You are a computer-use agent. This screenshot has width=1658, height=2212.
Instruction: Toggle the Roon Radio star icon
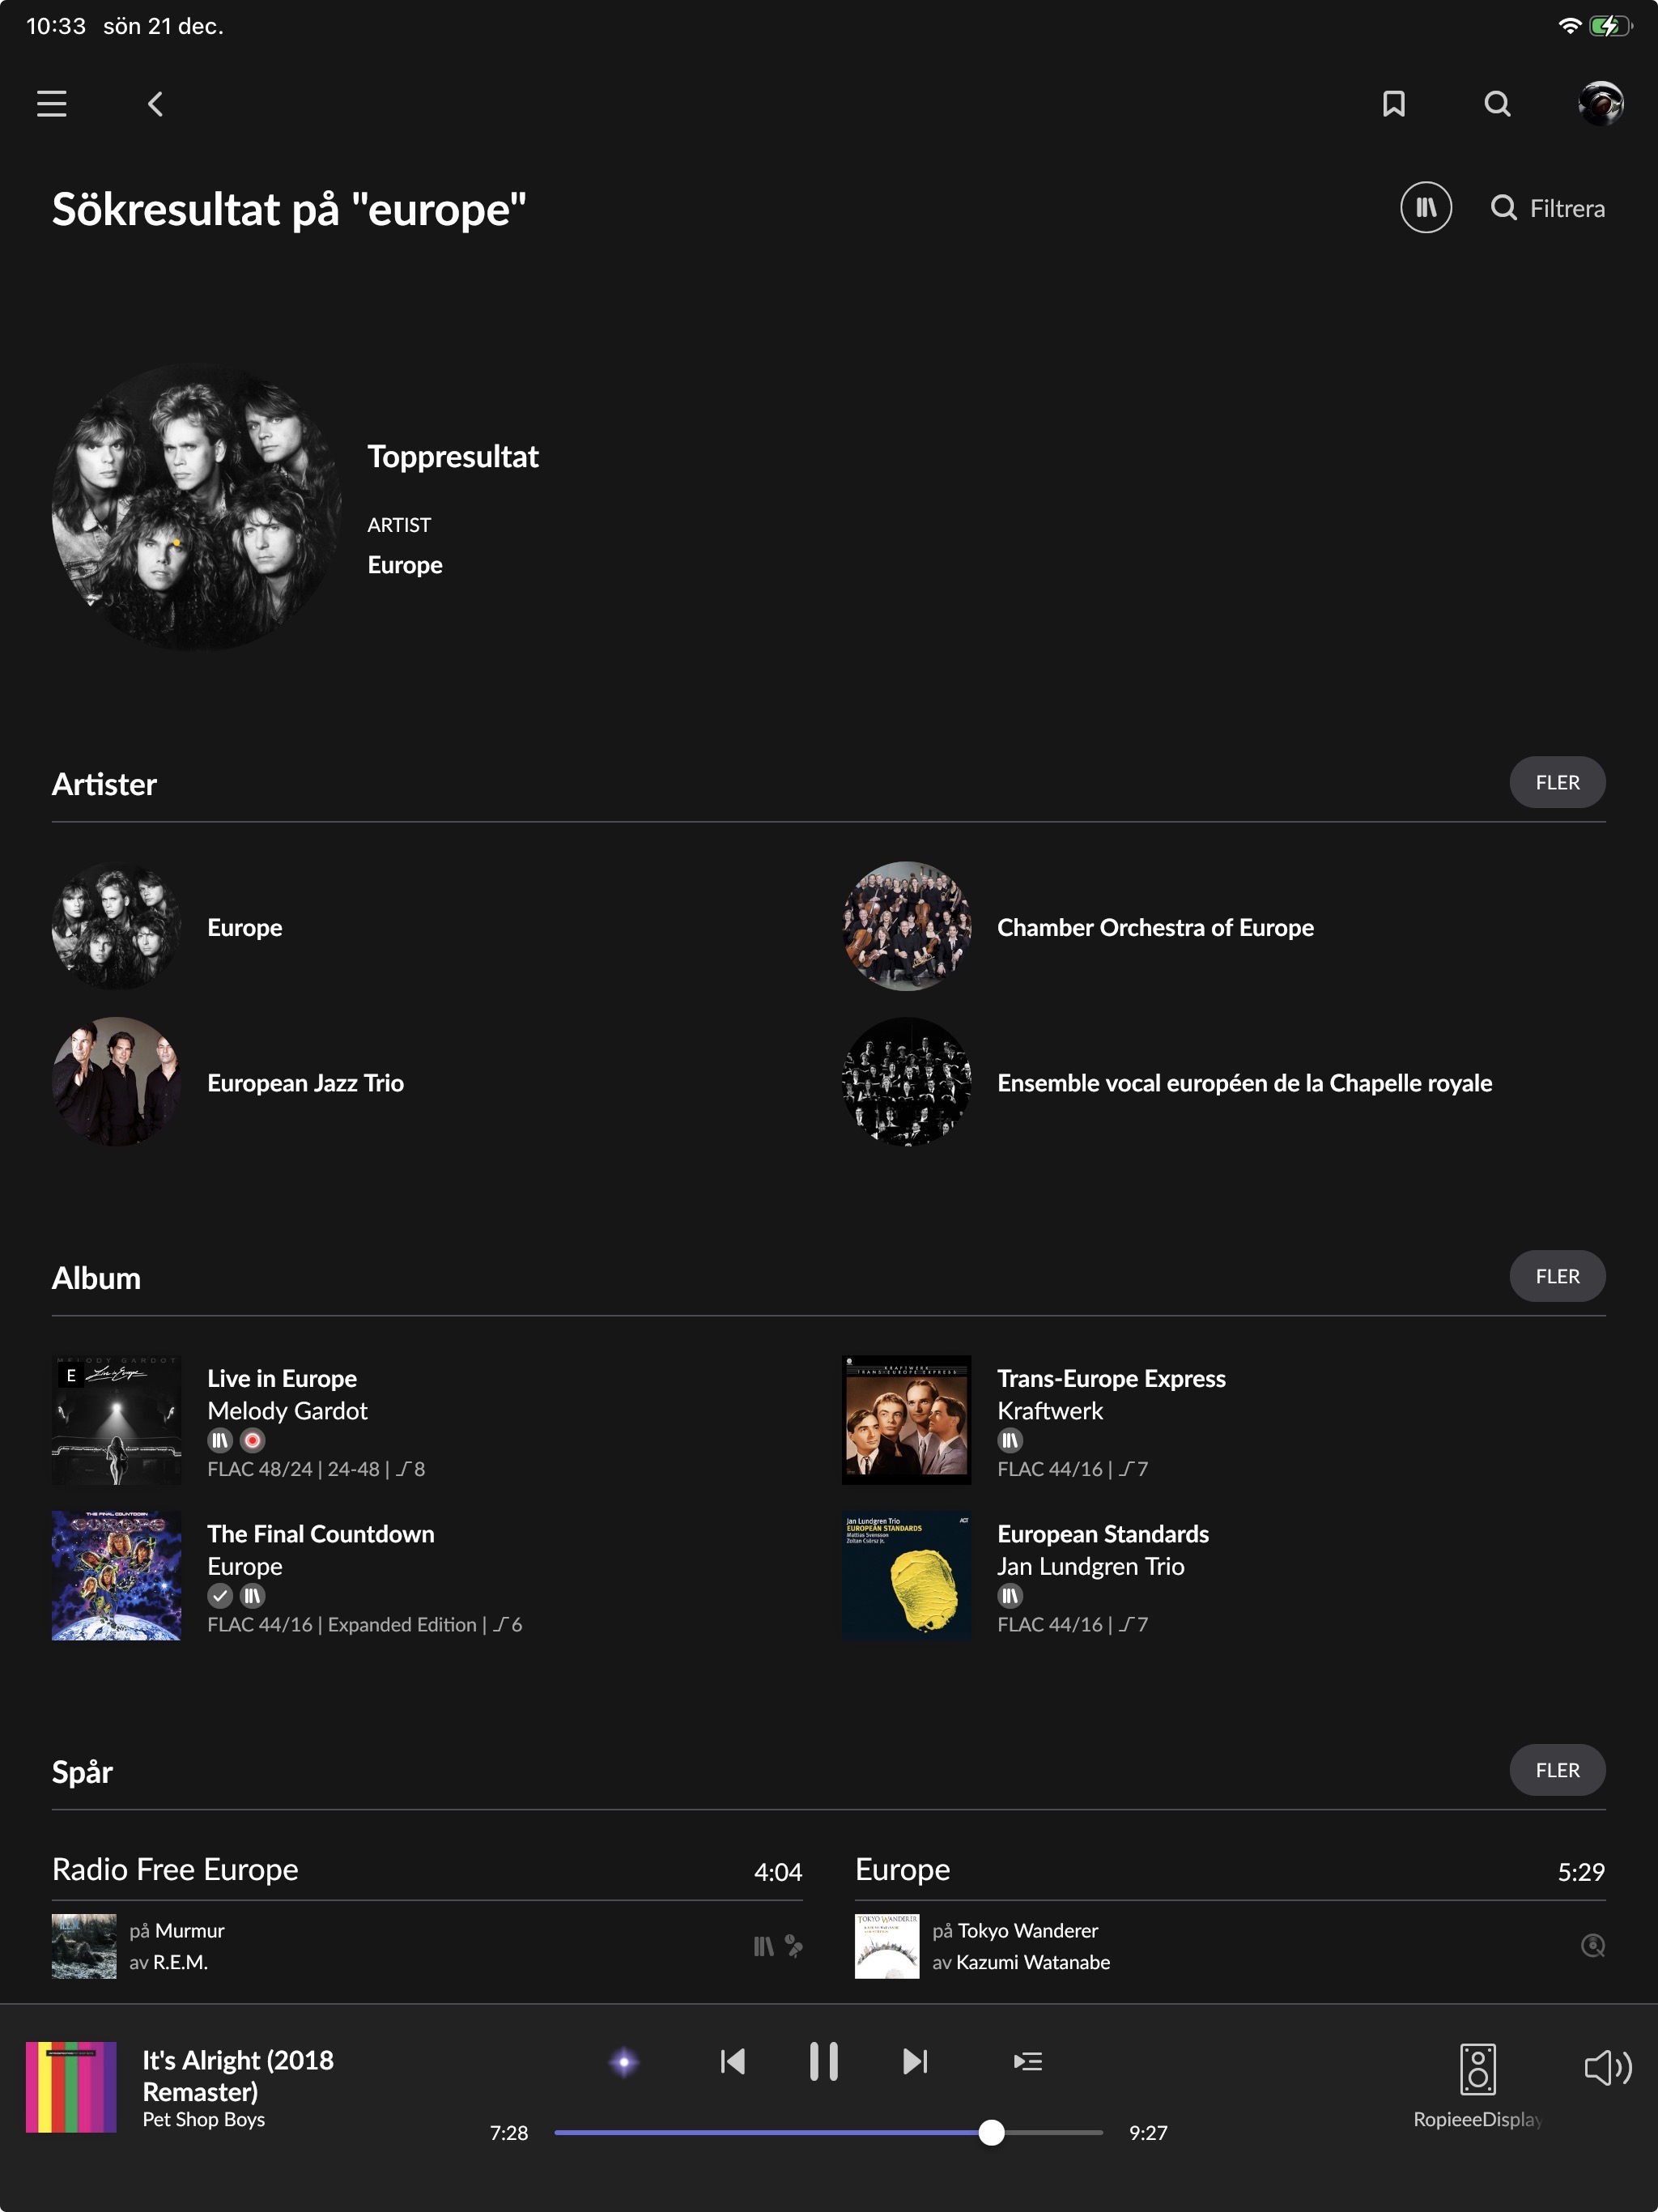click(624, 2062)
